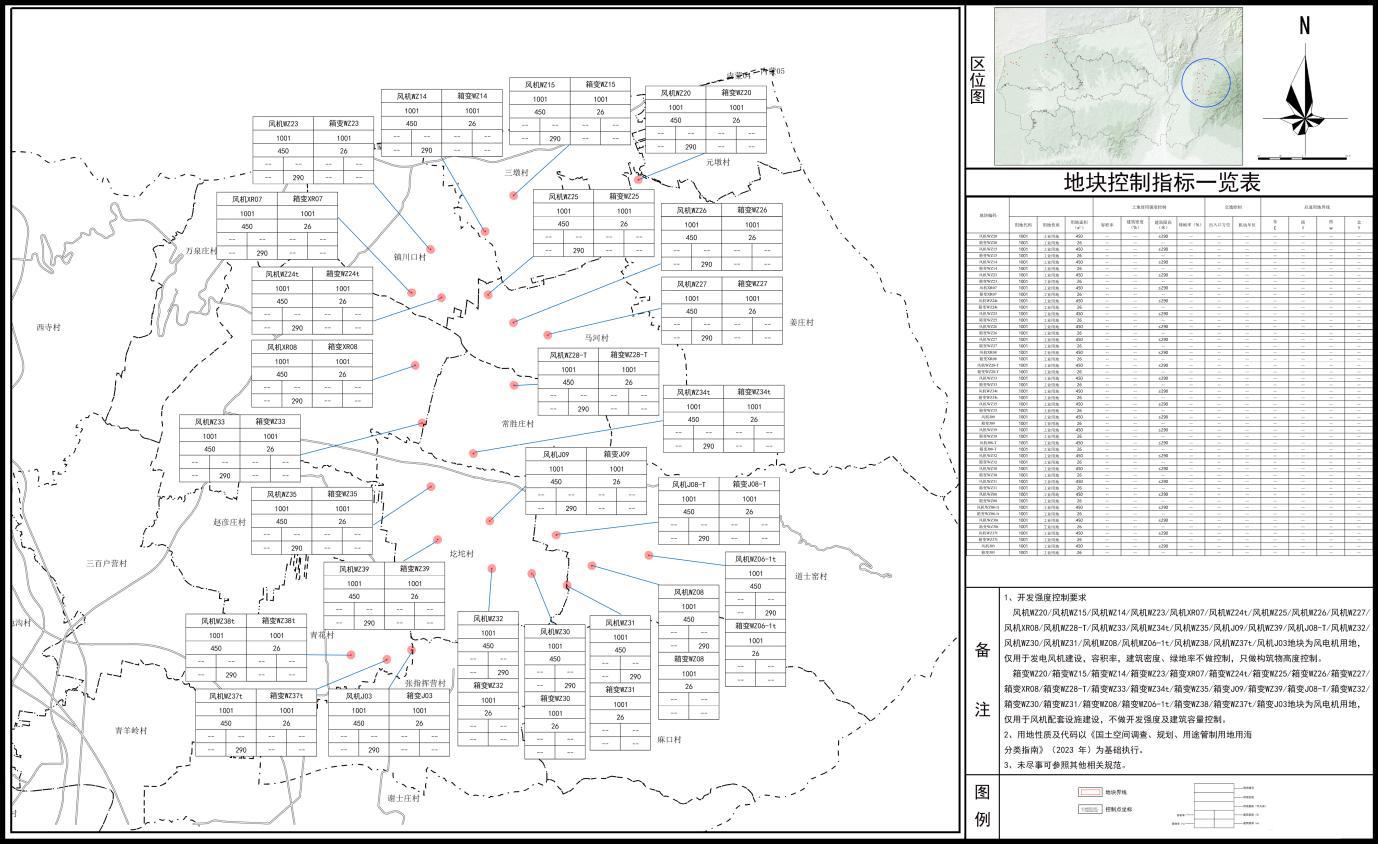Open the location map thumbnail

point(1118,86)
